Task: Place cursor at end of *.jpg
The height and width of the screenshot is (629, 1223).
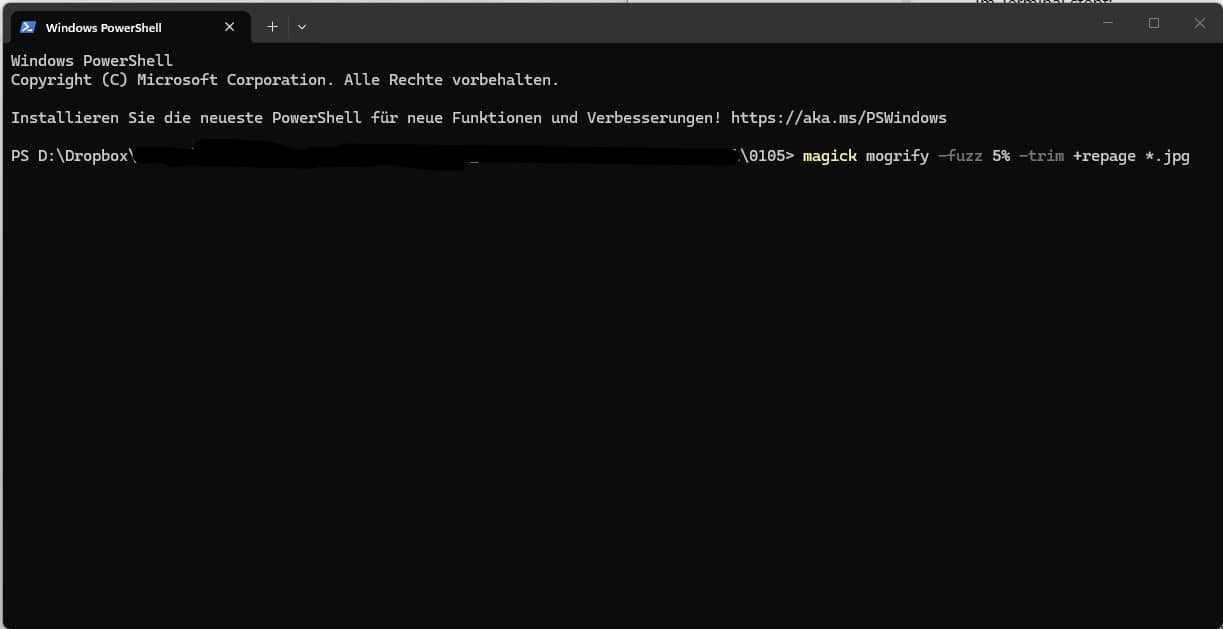Action: tap(1190, 156)
